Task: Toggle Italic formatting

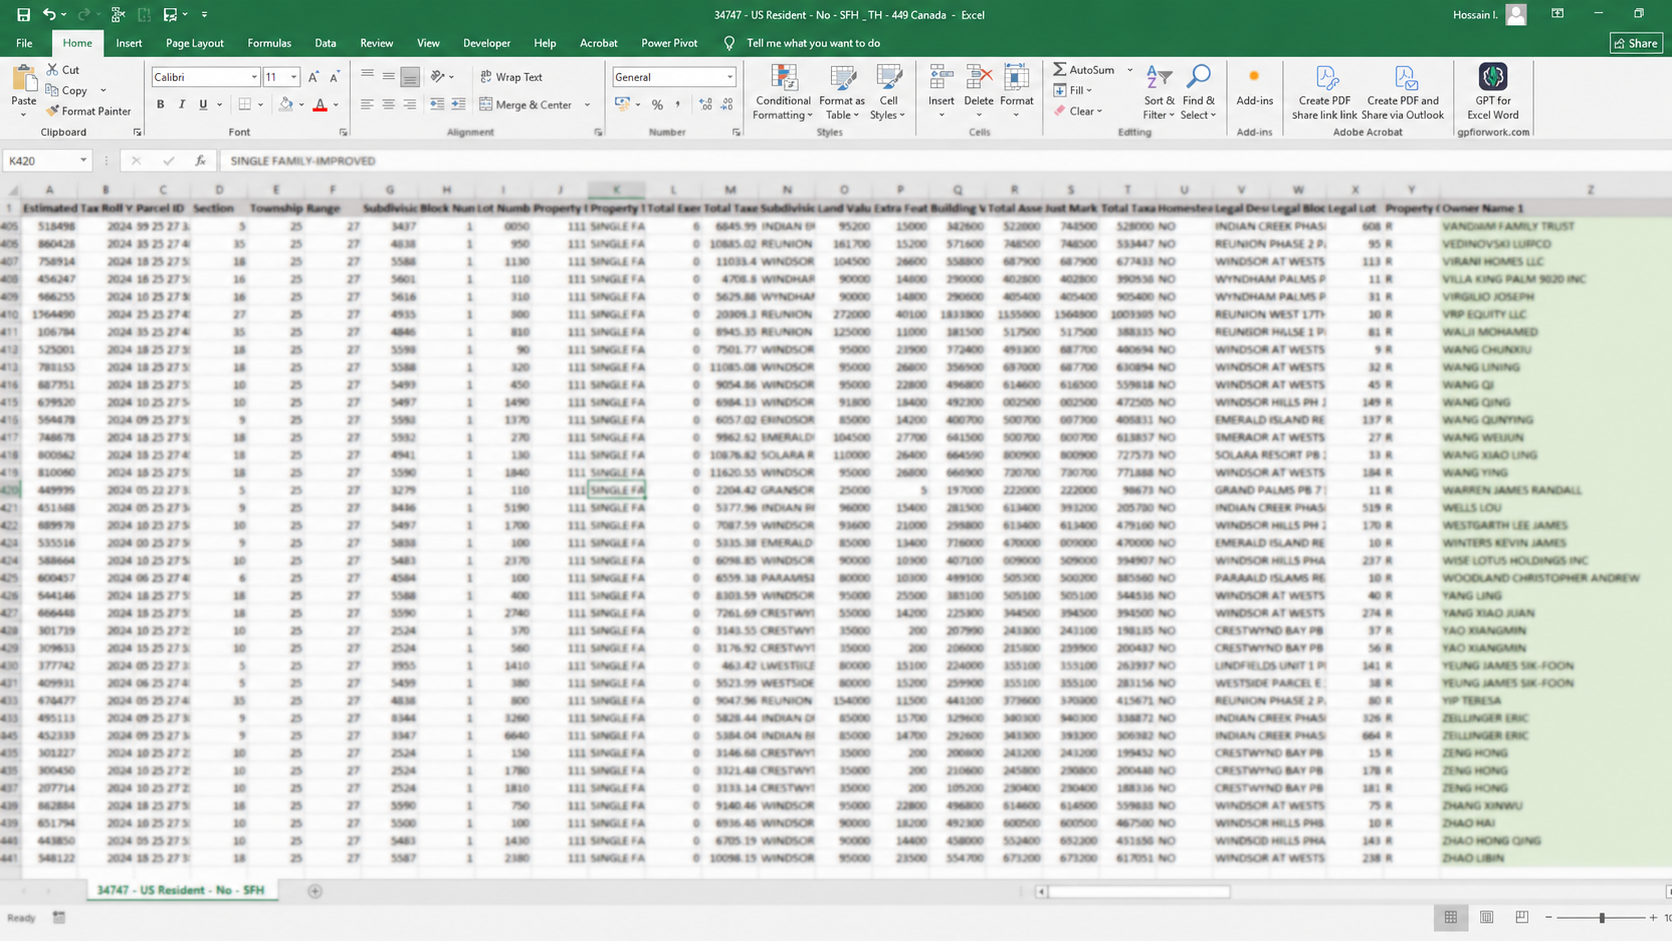Action: click(x=181, y=104)
